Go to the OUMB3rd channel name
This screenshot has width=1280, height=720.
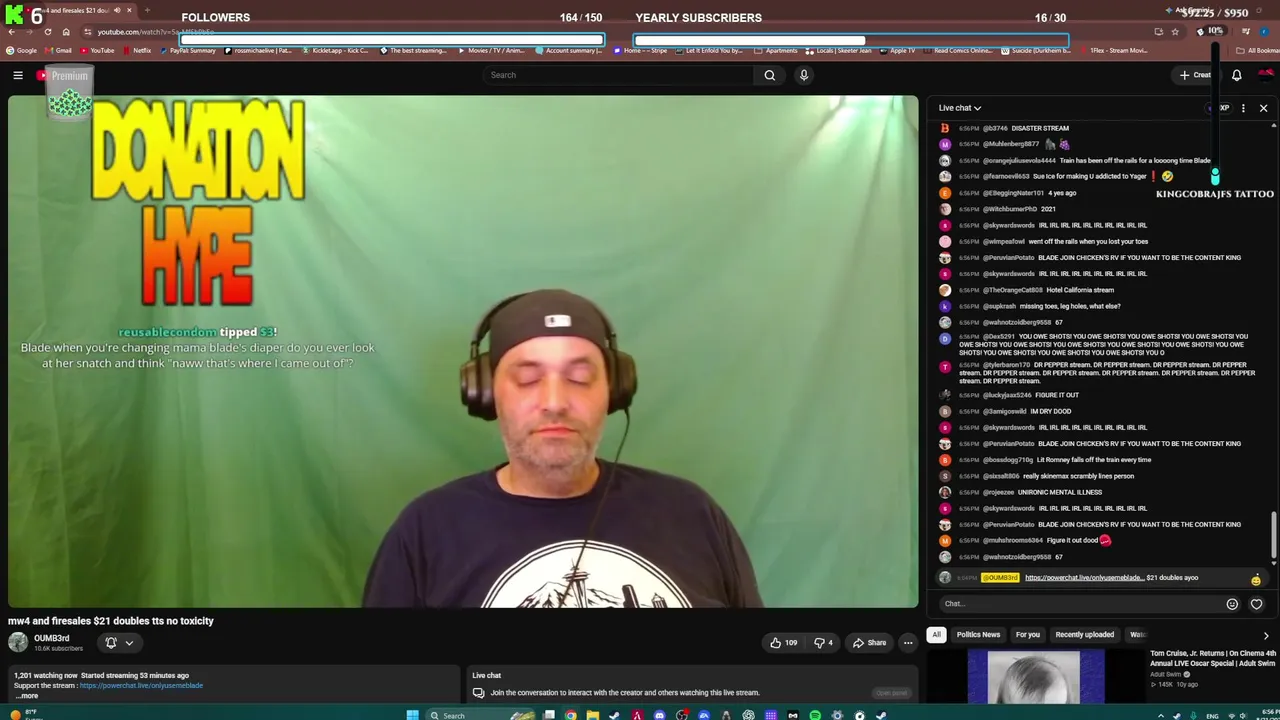52,638
